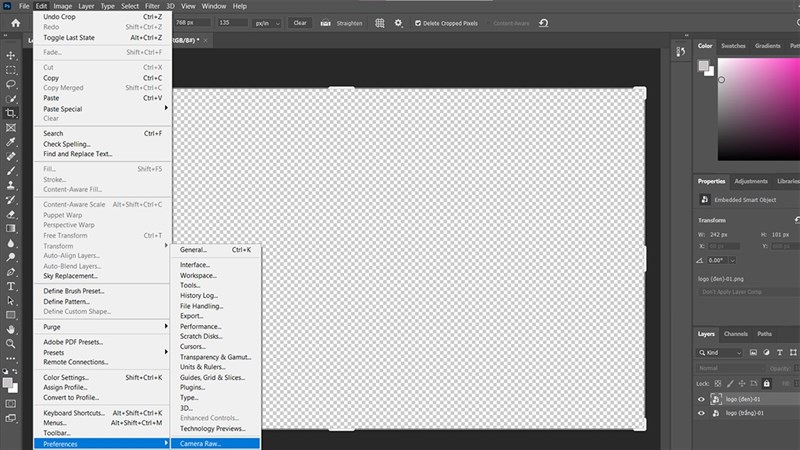Screen dimensions: 800x450
Task: Open Scratch Disks preferences
Action: [x=215, y=336]
